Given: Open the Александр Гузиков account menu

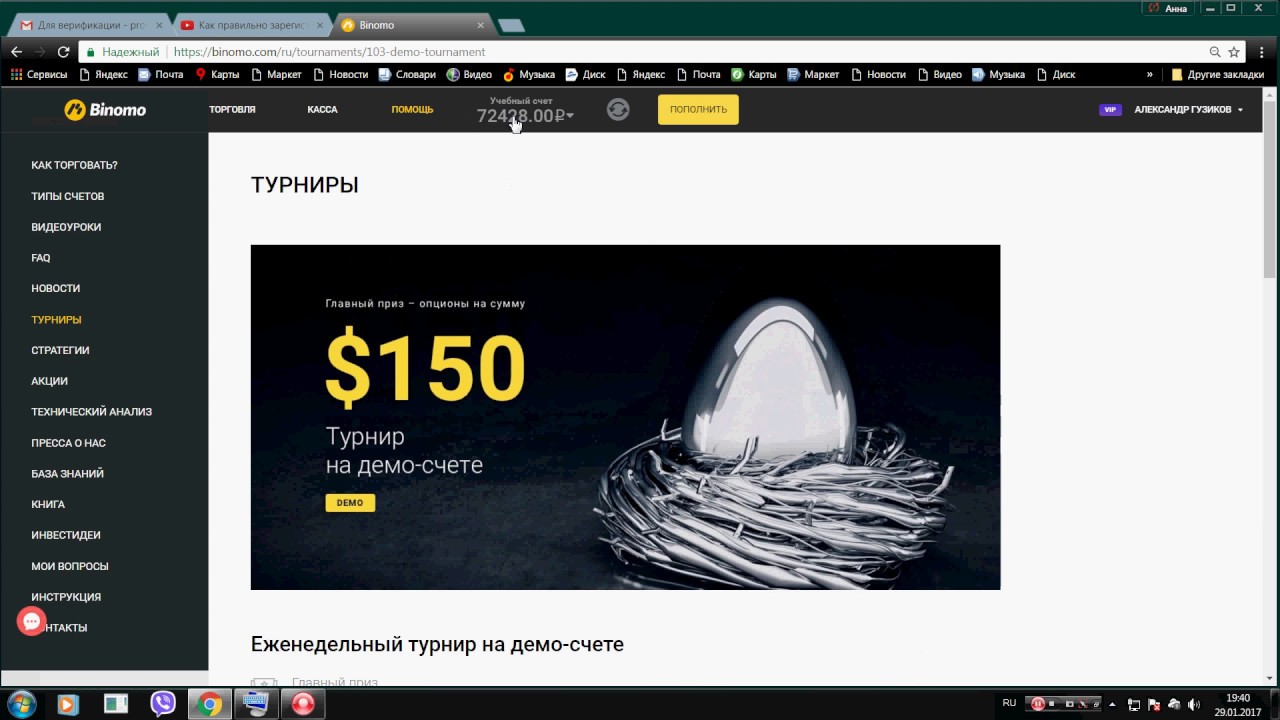Looking at the screenshot, I should [x=1188, y=110].
